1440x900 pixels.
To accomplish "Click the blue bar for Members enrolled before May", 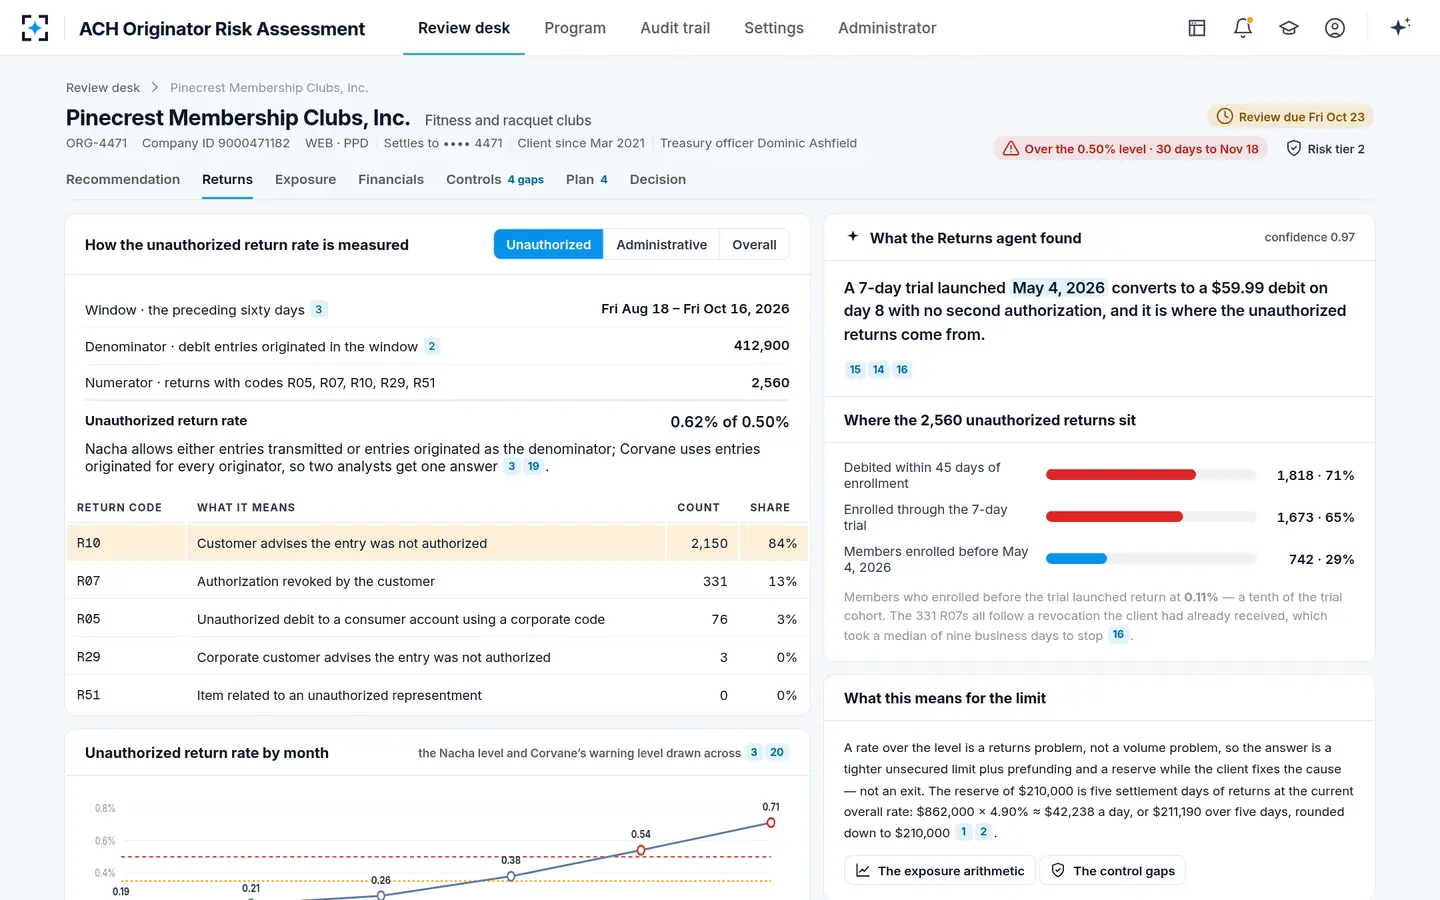I will (1076, 559).
